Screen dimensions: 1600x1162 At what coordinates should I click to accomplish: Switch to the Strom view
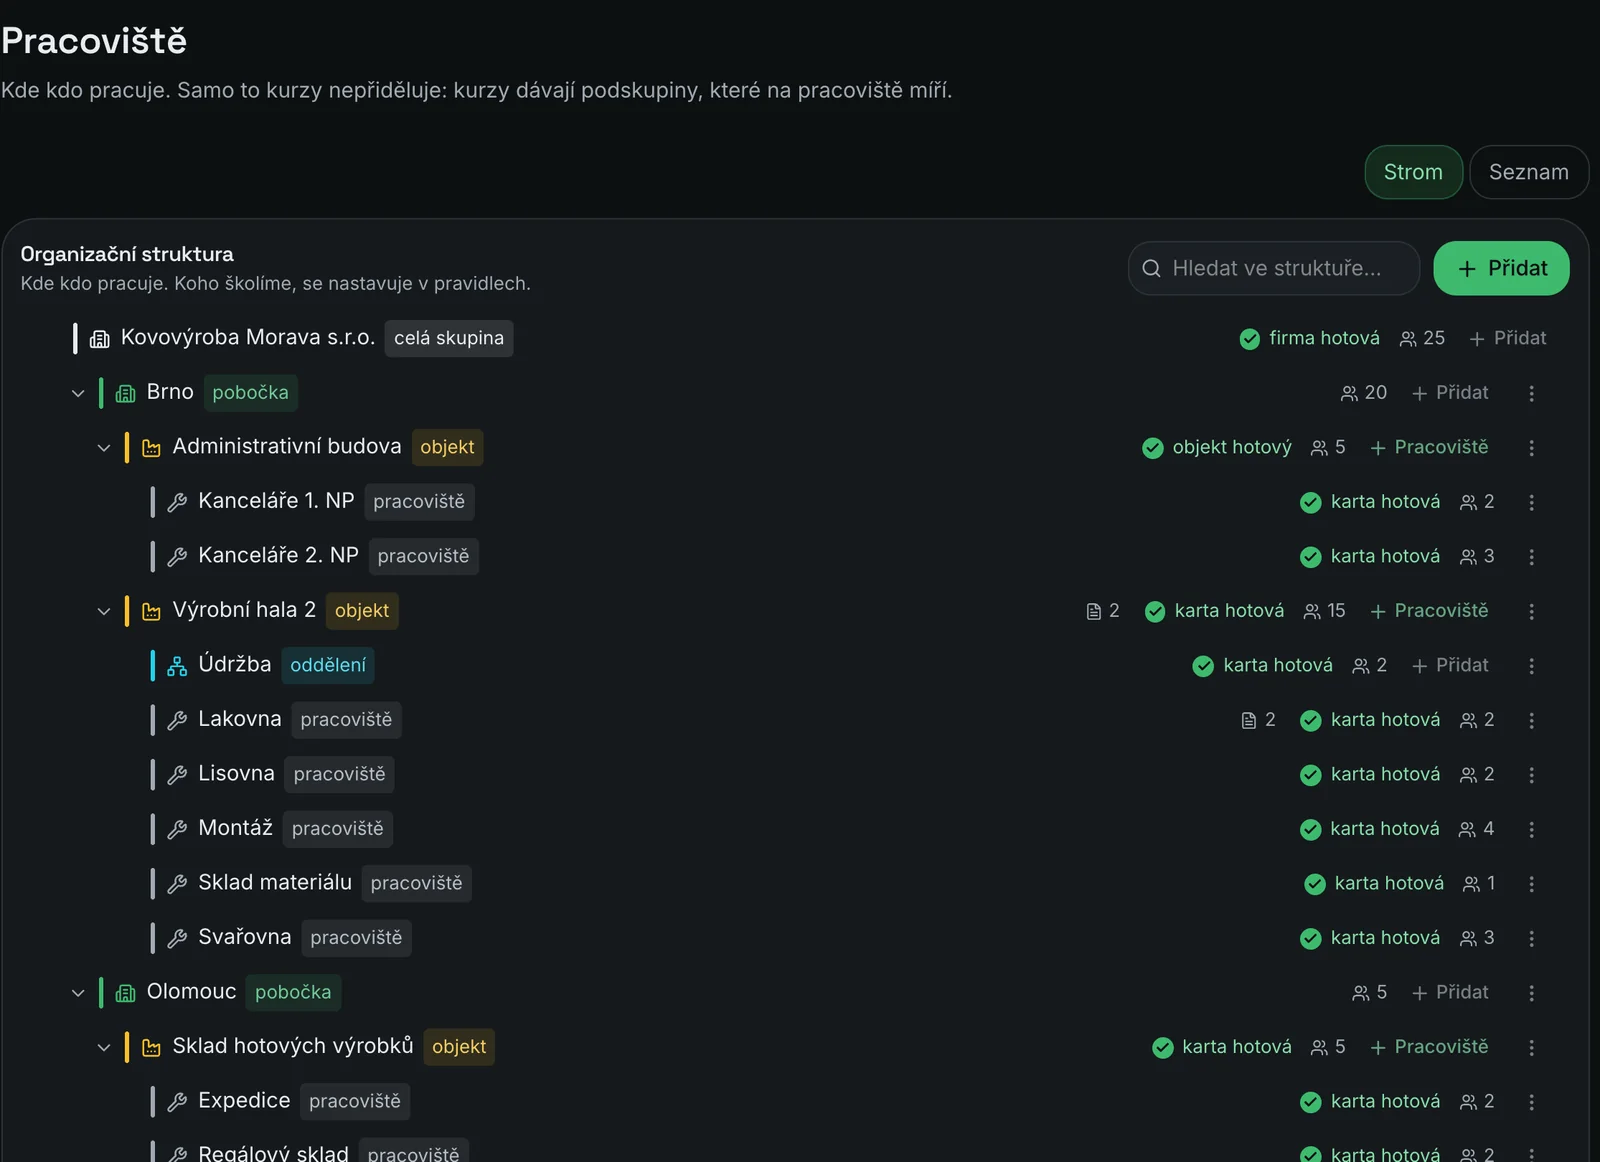tap(1413, 172)
